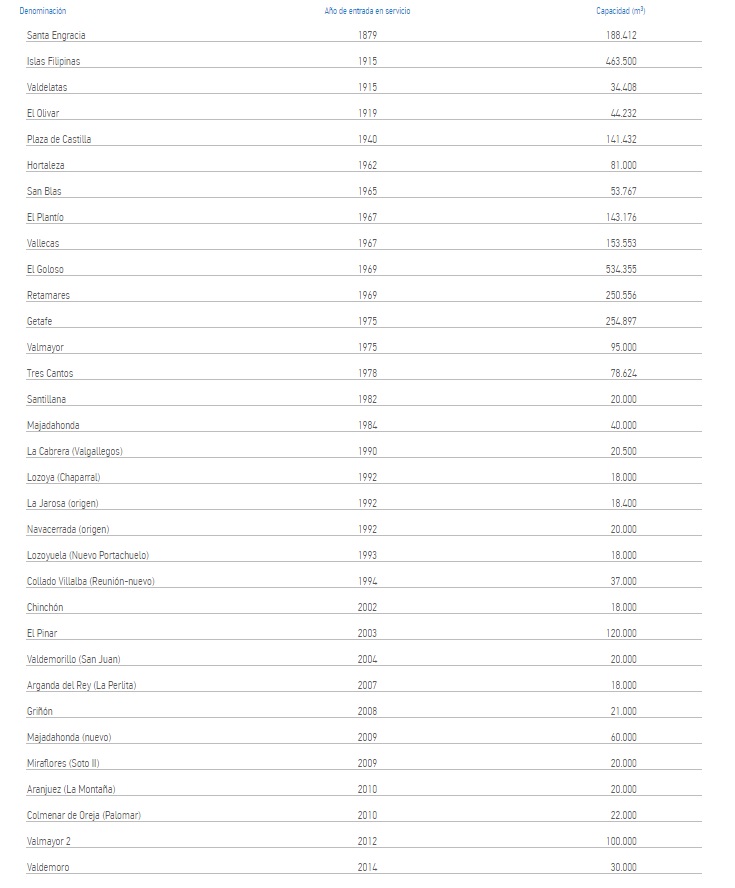Click year 1993 for Lozoyuela
The width and height of the screenshot is (735, 888).
click(x=367, y=555)
